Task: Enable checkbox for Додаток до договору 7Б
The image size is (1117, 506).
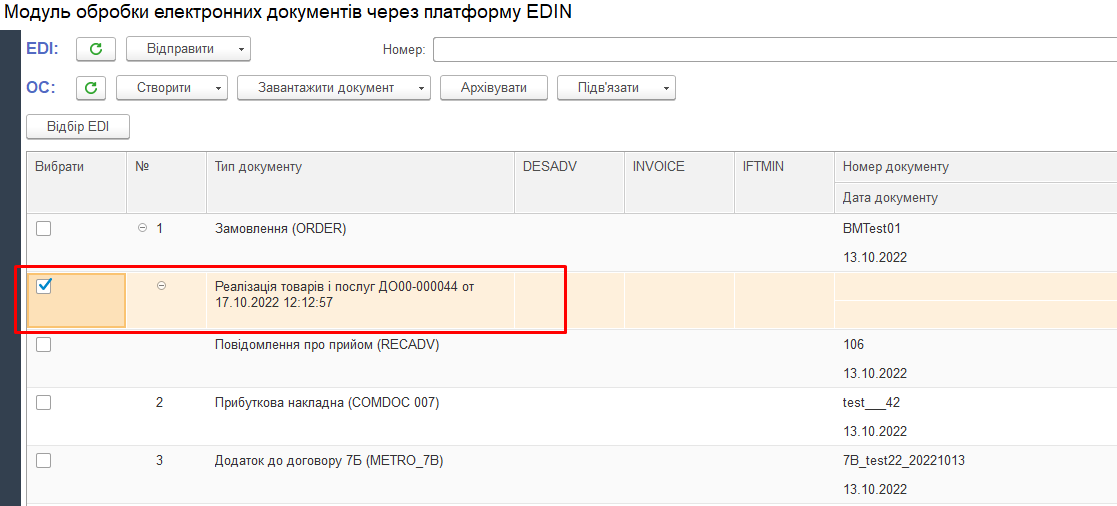Action: tap(43, 461)
